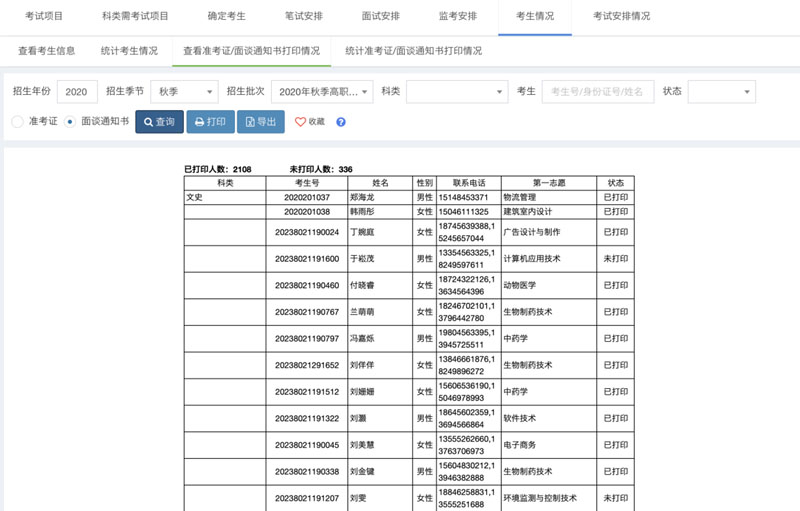
Task: Switch to 查看考生信息 sub-tab
Action: pyautogui.click(x=46, y=50)
